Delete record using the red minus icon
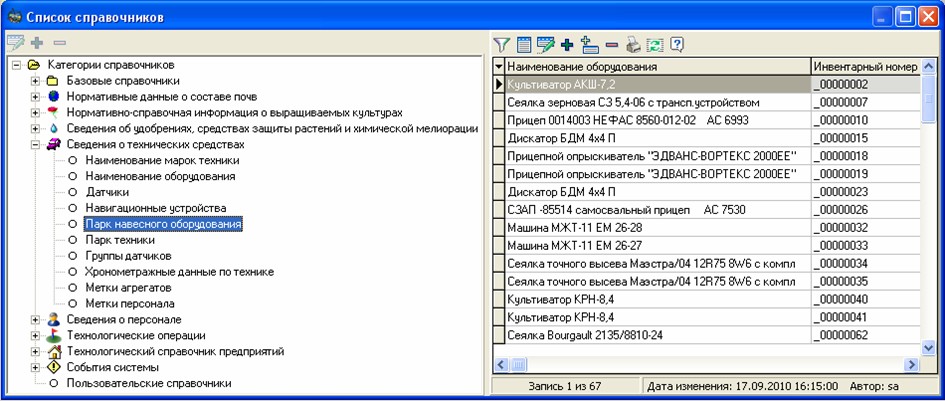 [x=611, y=44]
